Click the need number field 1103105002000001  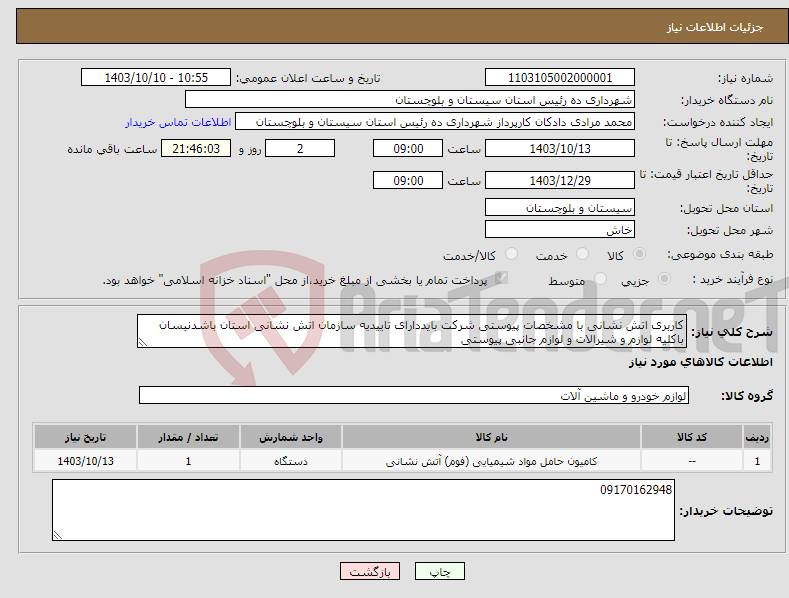click(x=560, y=78)
